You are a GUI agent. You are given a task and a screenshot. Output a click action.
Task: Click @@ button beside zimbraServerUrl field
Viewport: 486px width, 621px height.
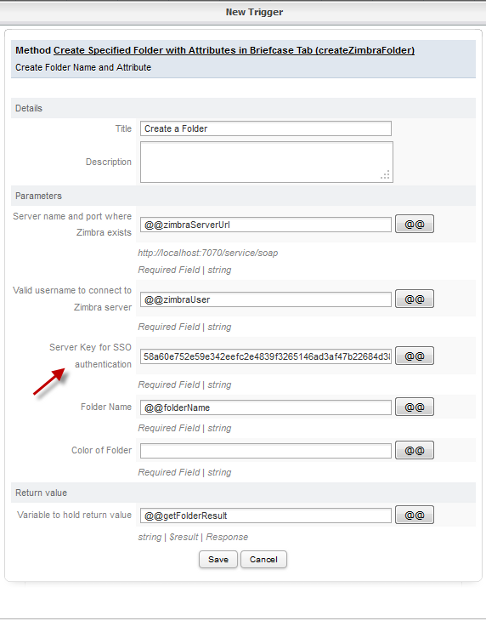[x=414, y=224]
